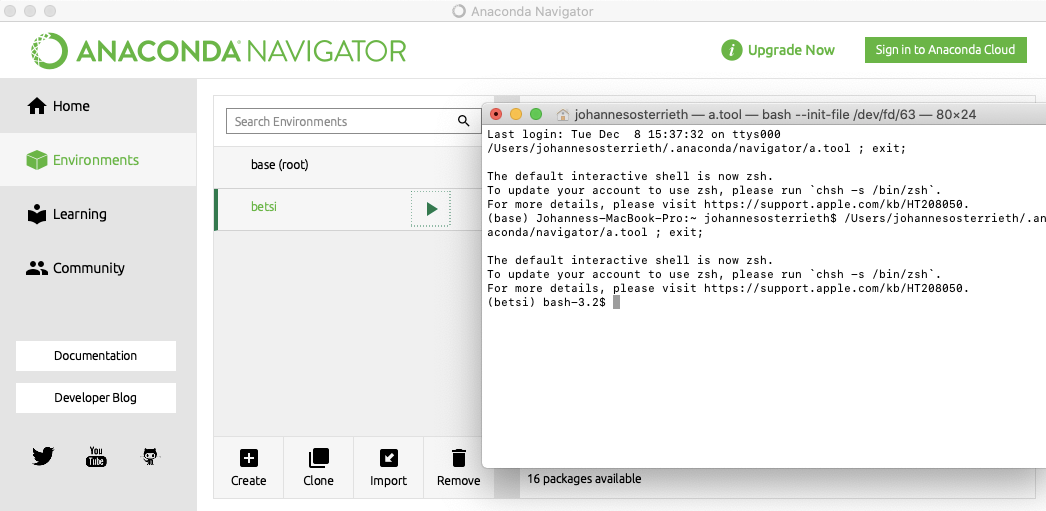Image resolution: width=1046 pixels, height=511 pixels.
Task: Minimize the Terminal with yellow button
Action: coord(516,114)
